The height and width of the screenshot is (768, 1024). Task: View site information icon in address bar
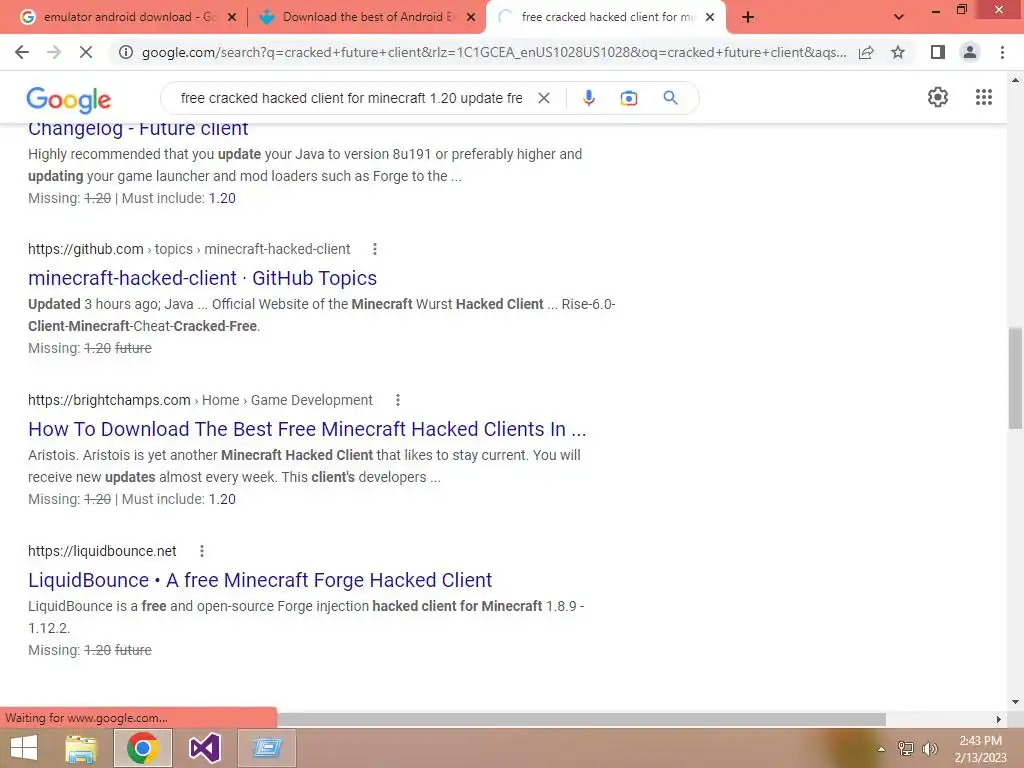(x=125, y=52)
